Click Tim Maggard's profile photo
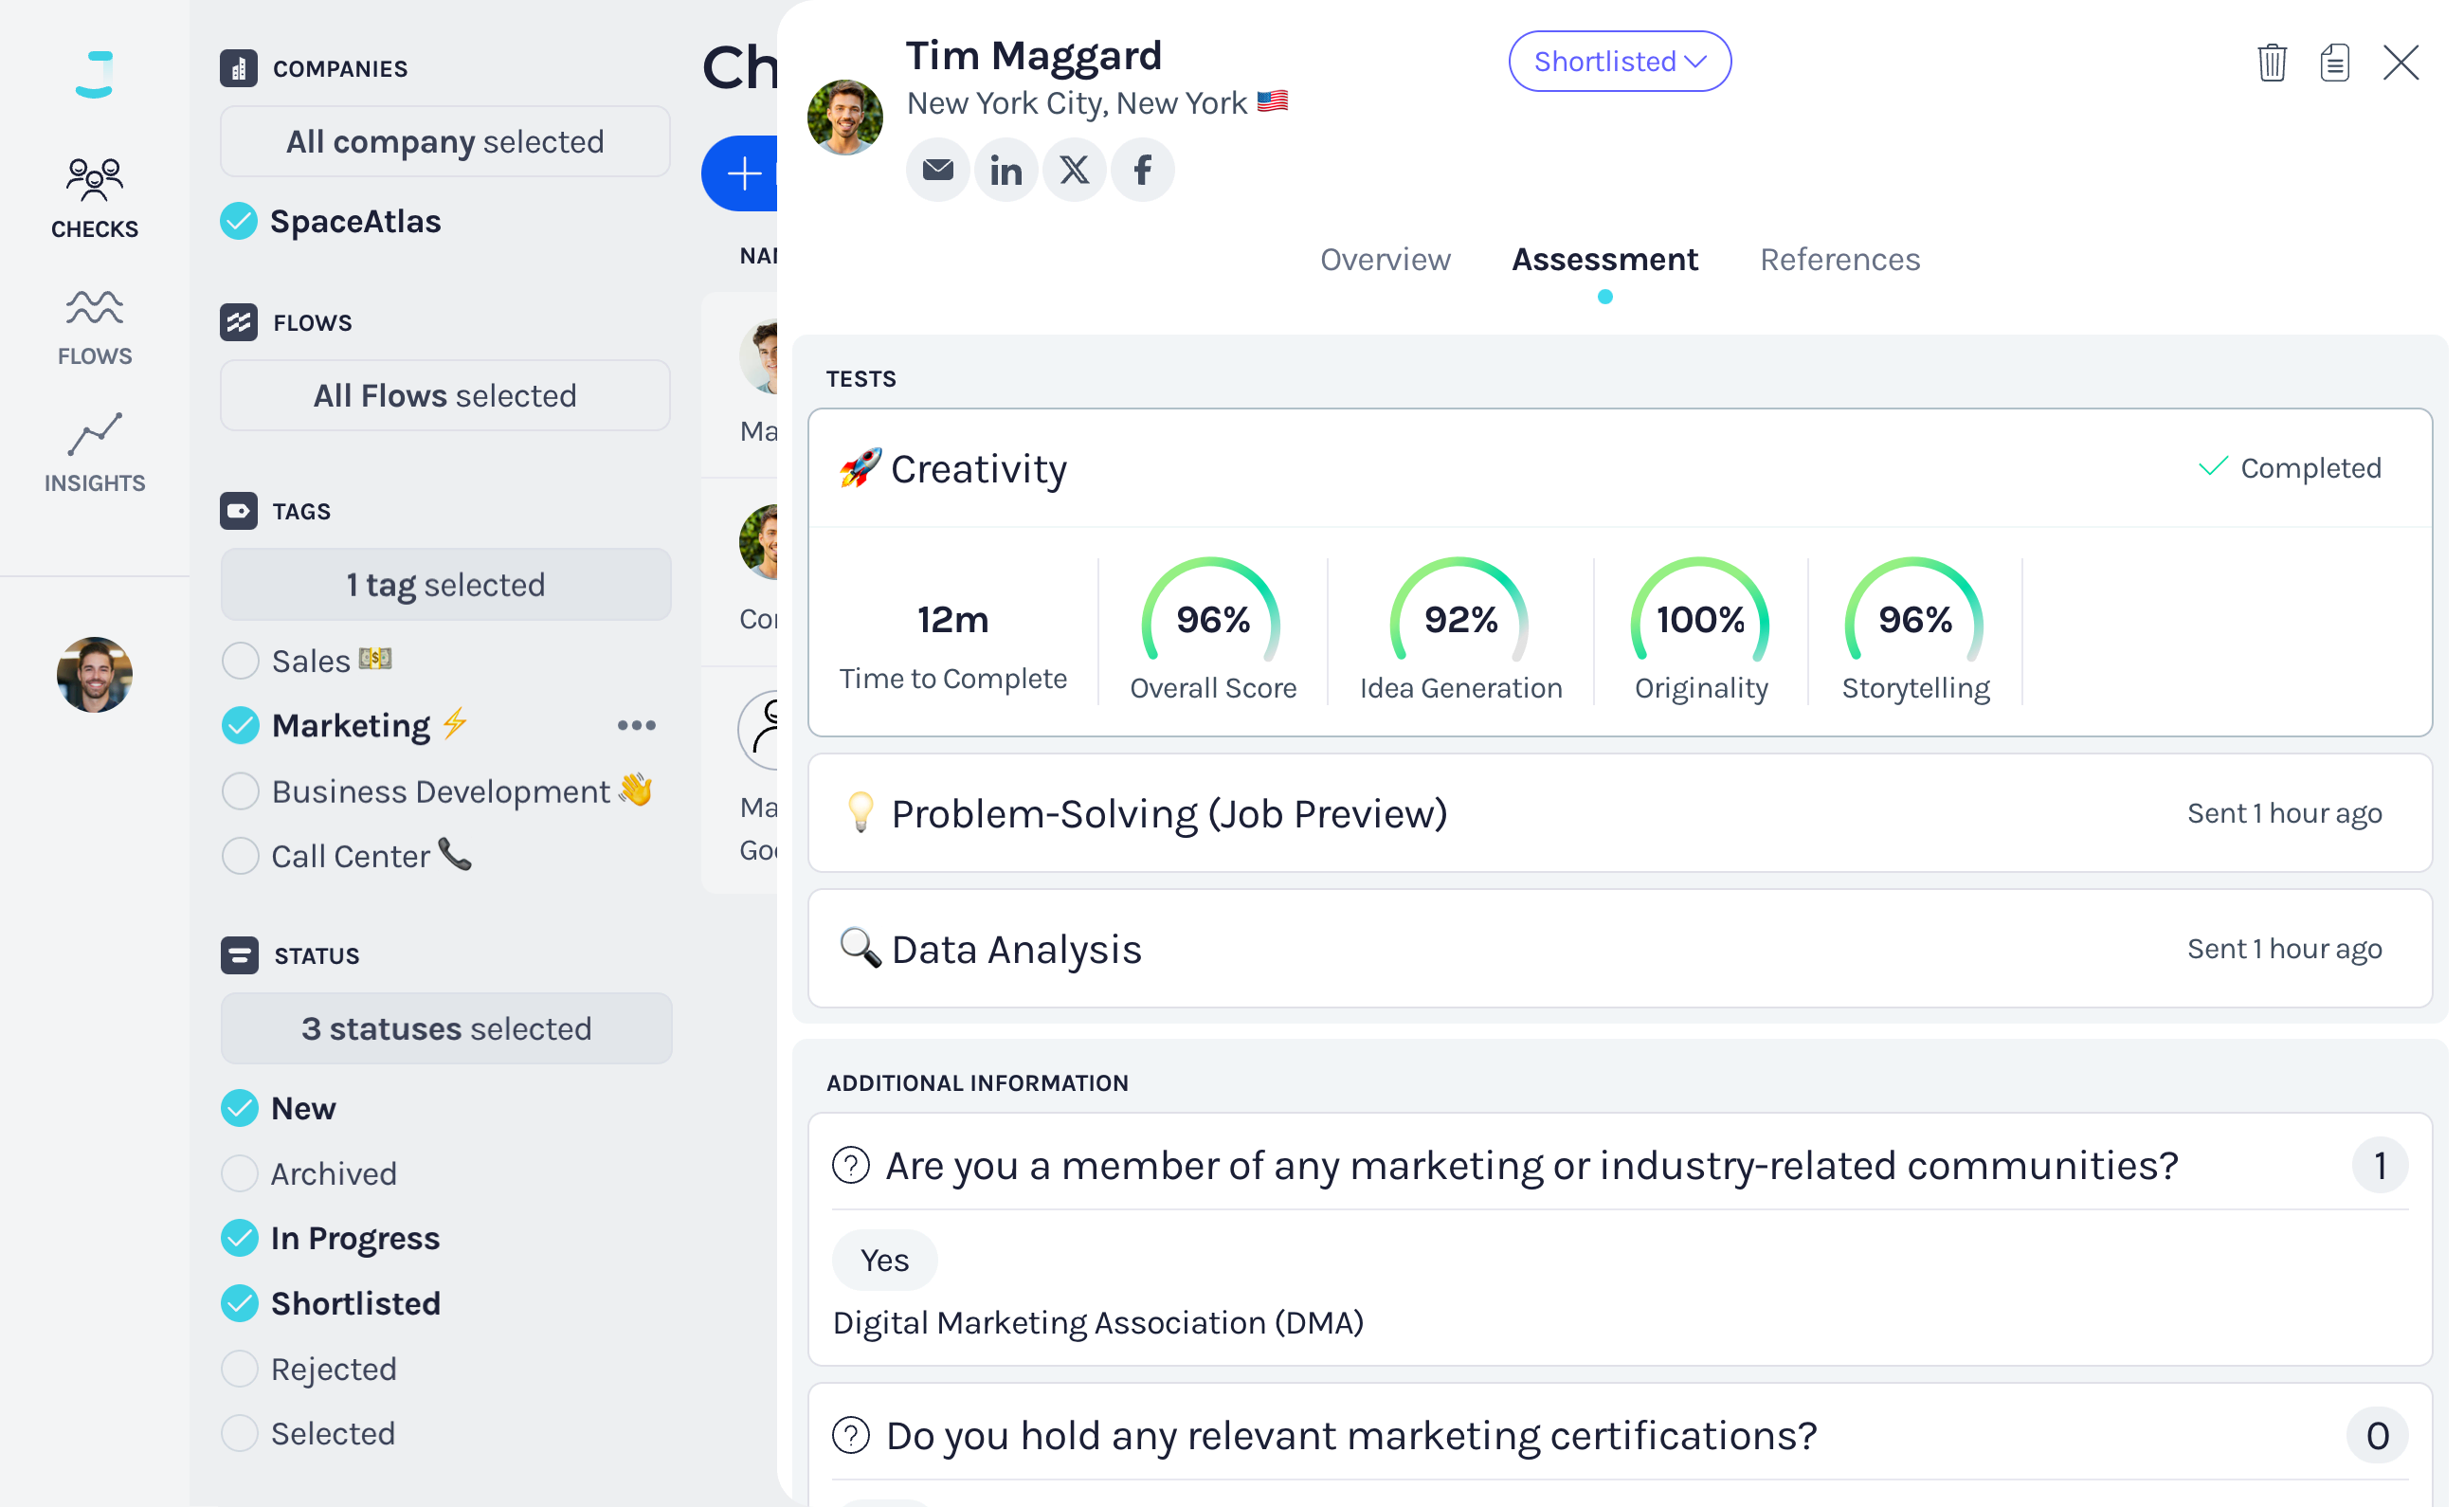The width and height of the screenshot is (2464, 1507). tap(844, 116)
